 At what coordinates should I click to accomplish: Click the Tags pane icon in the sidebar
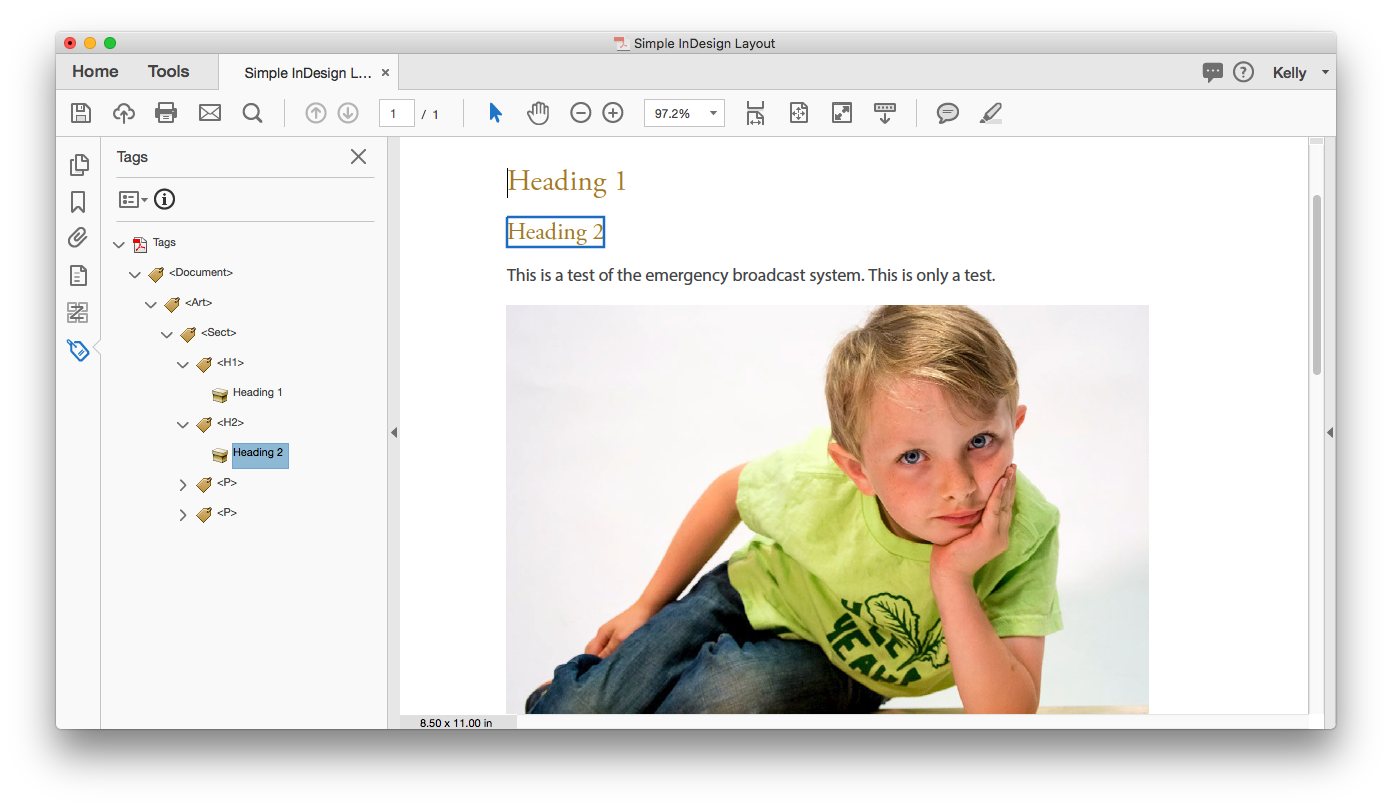[78, 350]
